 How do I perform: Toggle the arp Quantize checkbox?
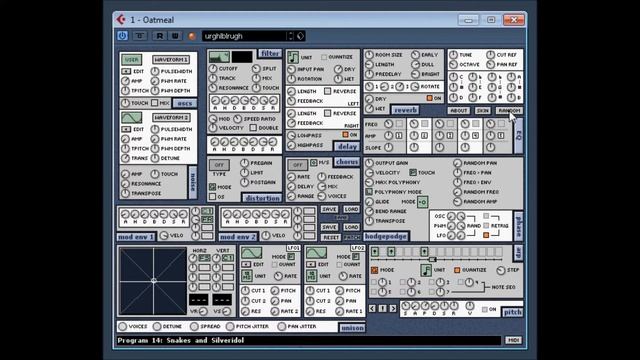tap(457, 270)
